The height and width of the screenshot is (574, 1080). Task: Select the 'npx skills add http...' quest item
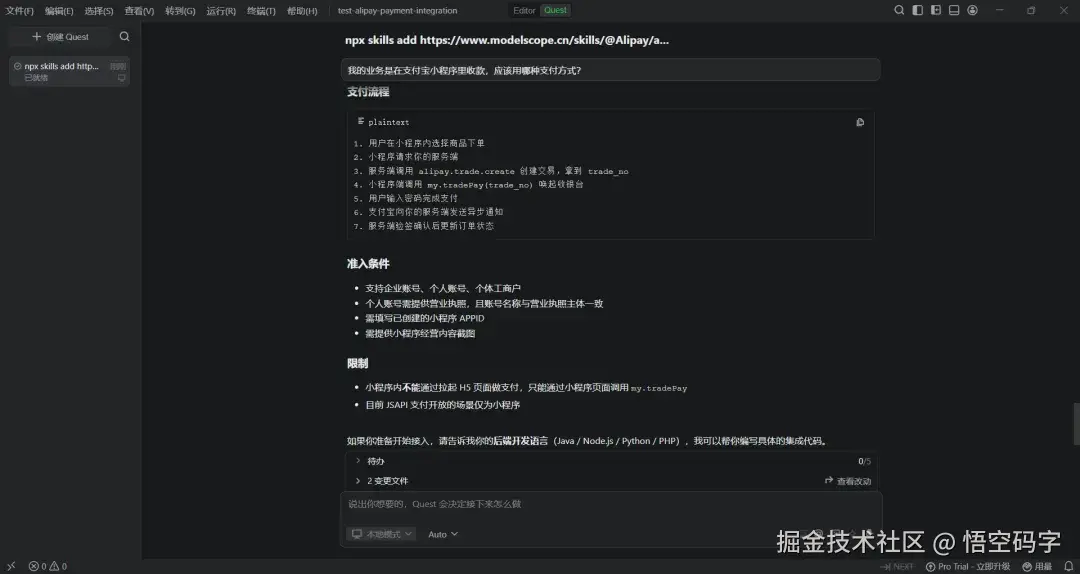[x=69, y=71]
